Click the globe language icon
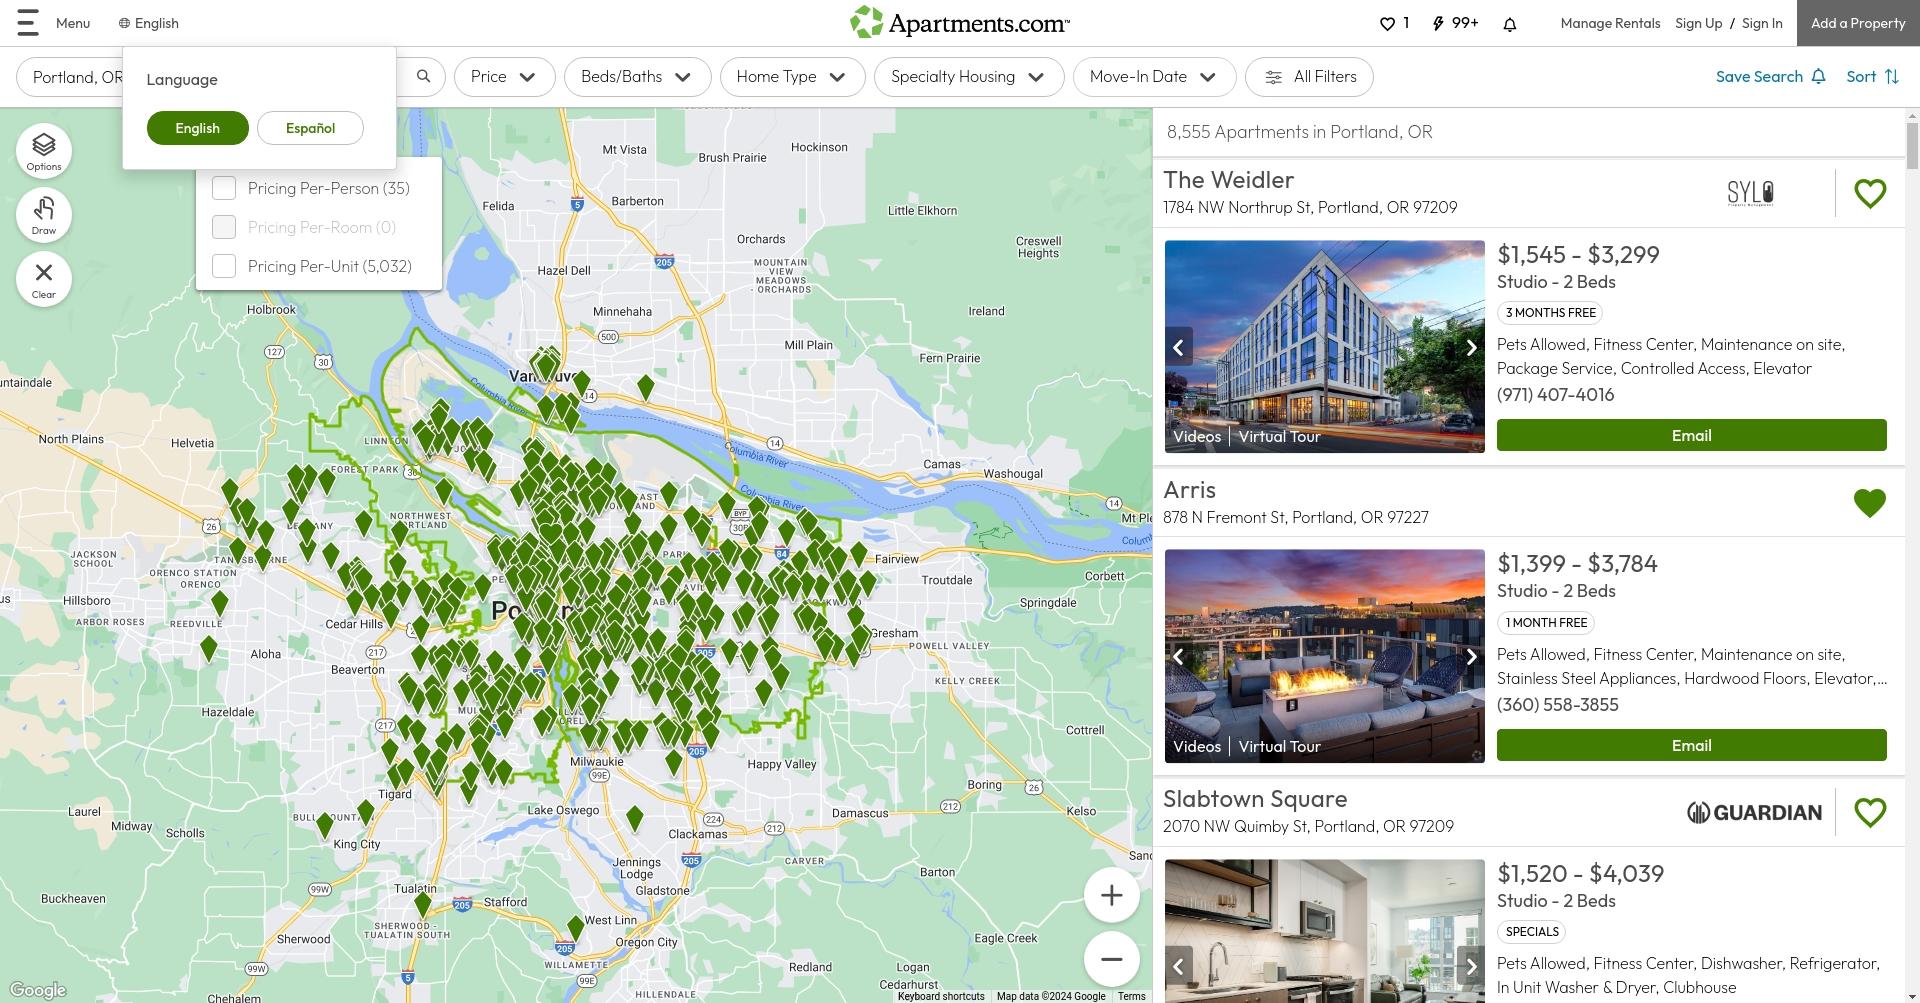Viewport: 1920px width, 1003px height. coord(124,23)
